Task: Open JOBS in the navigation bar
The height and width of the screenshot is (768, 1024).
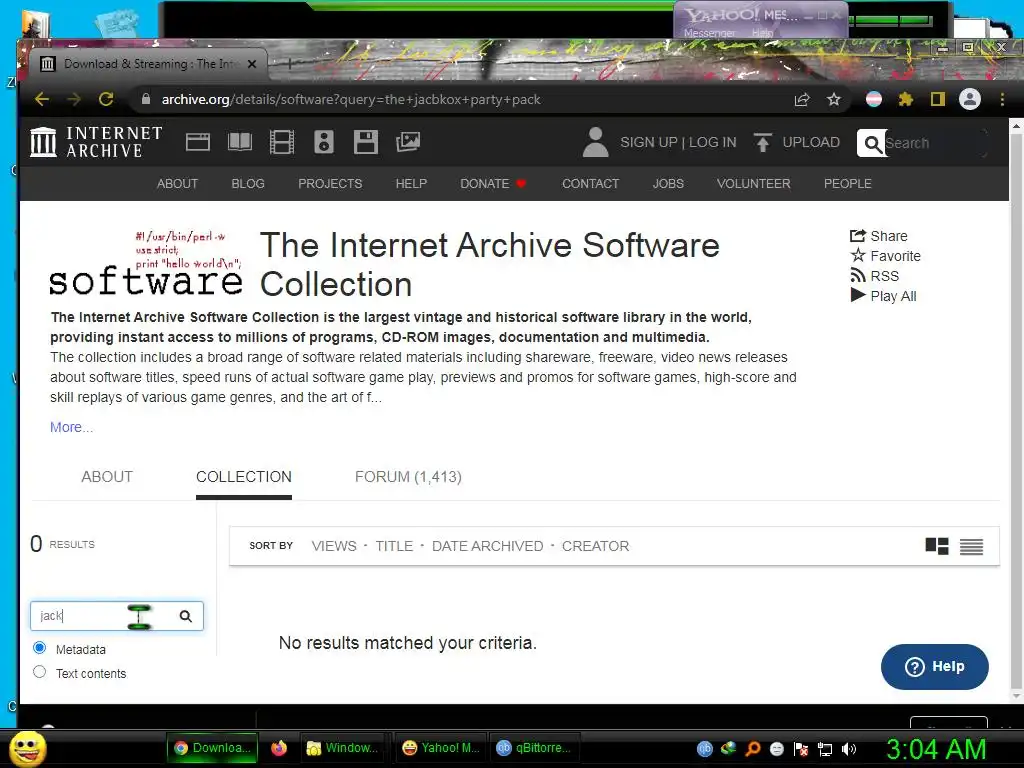Action: 668,184
